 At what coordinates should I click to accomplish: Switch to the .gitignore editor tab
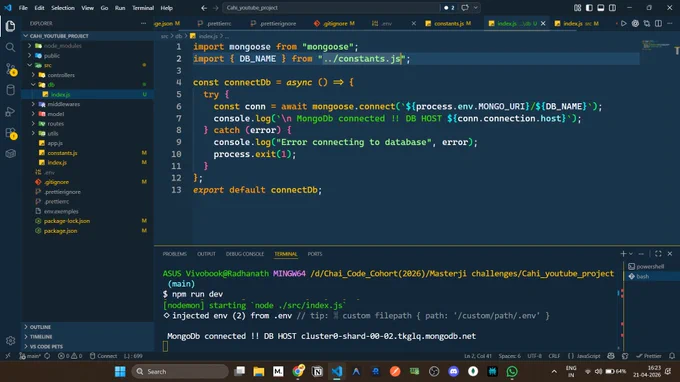point(334,23)
